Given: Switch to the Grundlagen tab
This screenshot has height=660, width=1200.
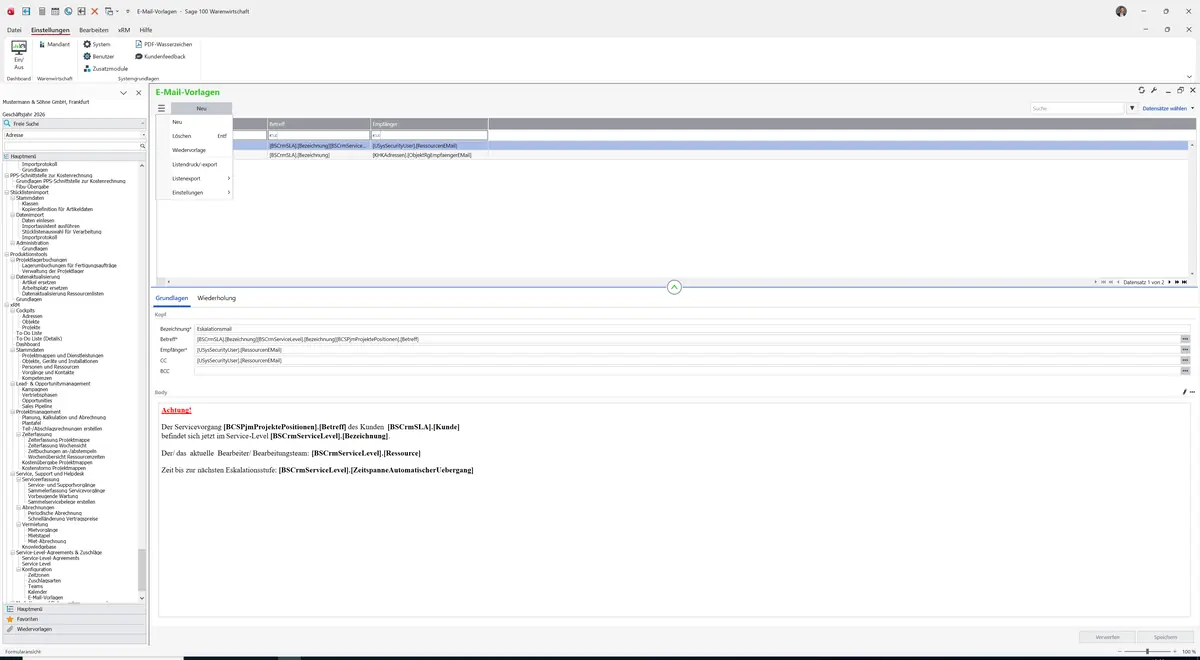Looking at the screenshot, I should click(172, 298).
